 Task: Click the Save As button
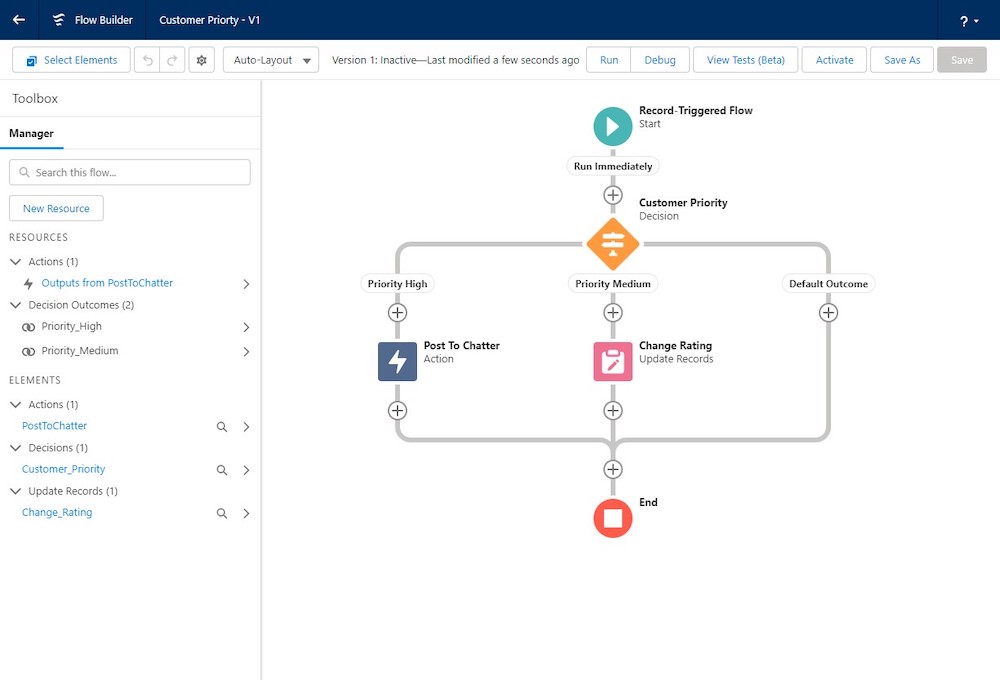(x=902, y=60)
